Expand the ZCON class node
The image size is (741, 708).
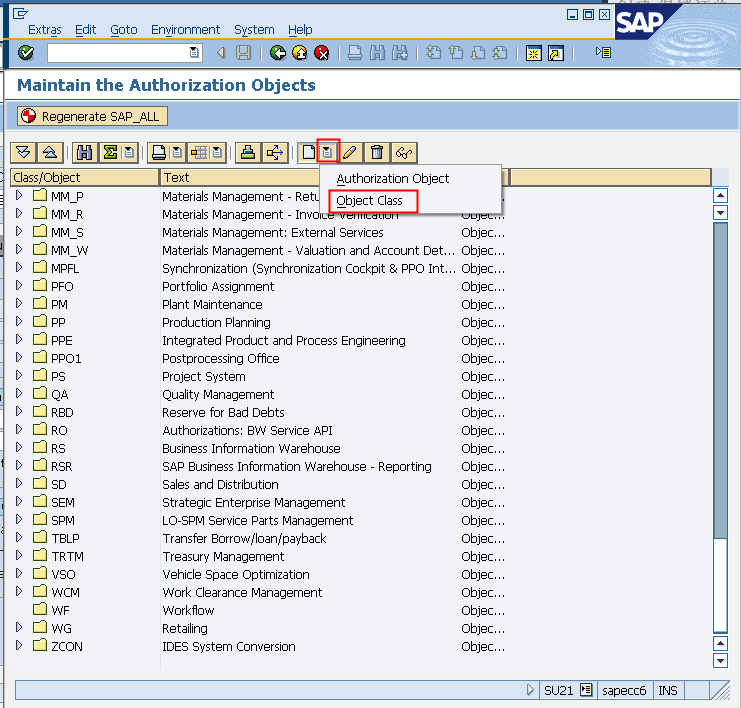coord(19,646)
